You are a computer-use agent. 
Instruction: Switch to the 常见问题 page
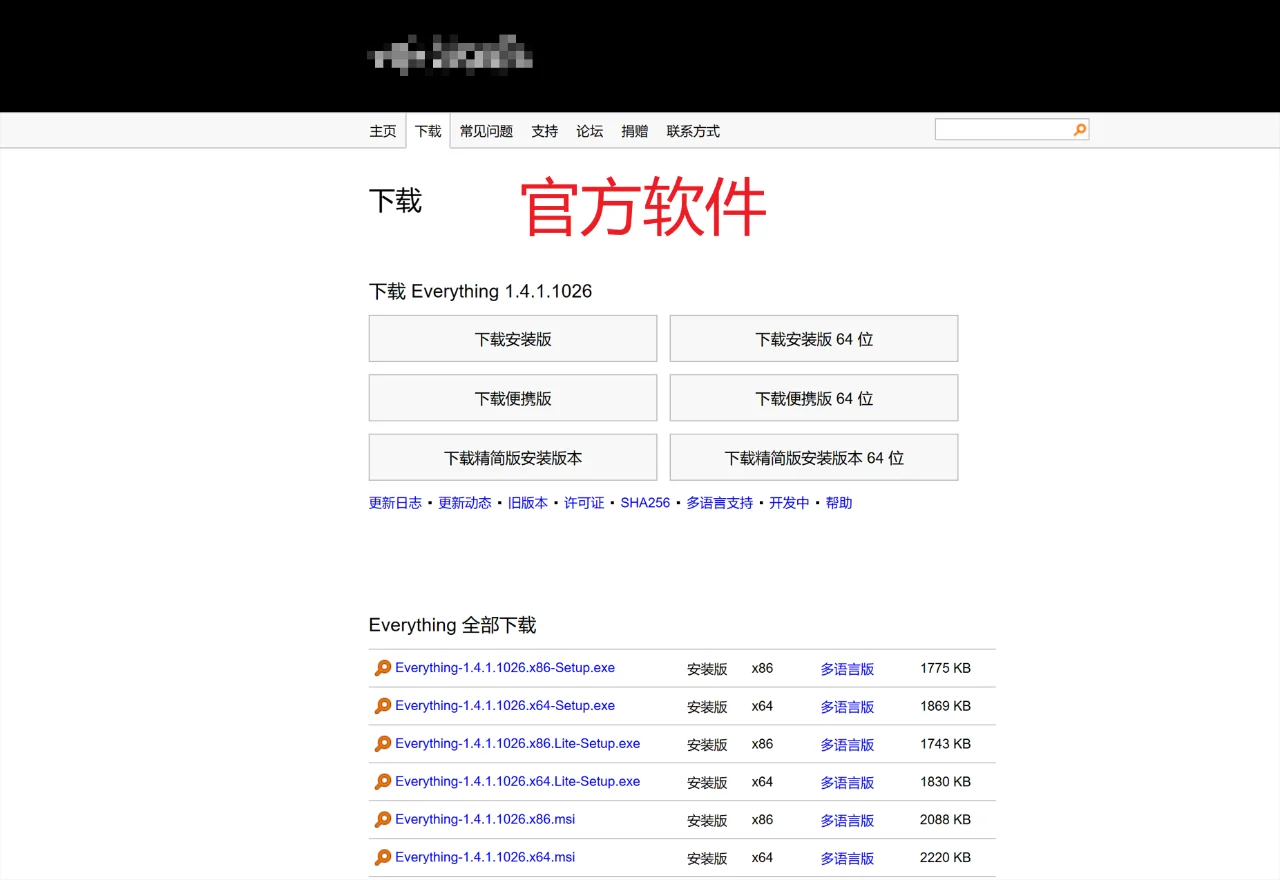[x=486, y=130]
